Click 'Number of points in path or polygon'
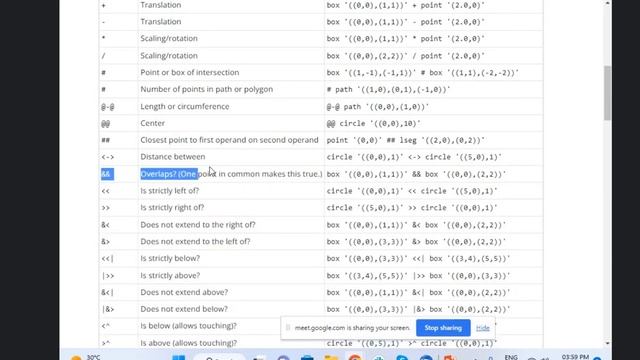 [x=207, y=89]
